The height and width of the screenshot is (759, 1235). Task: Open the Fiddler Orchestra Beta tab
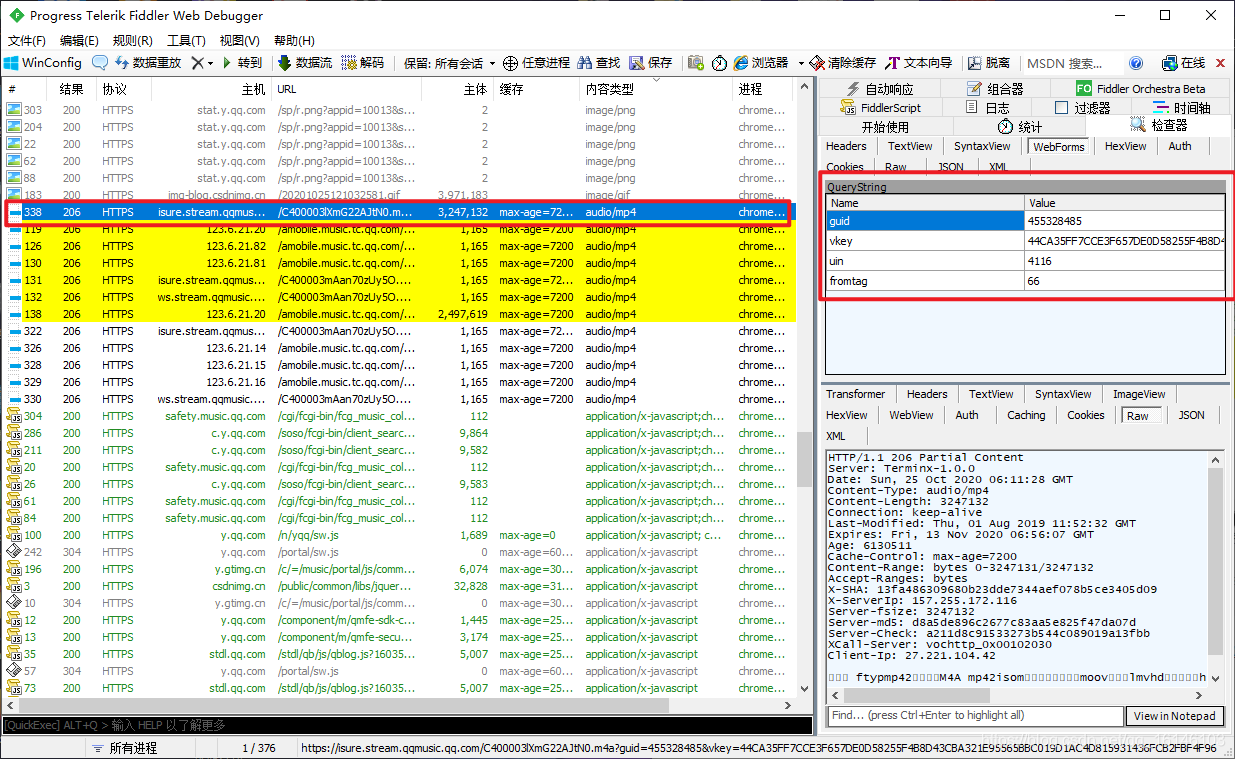click(1141, 89)
